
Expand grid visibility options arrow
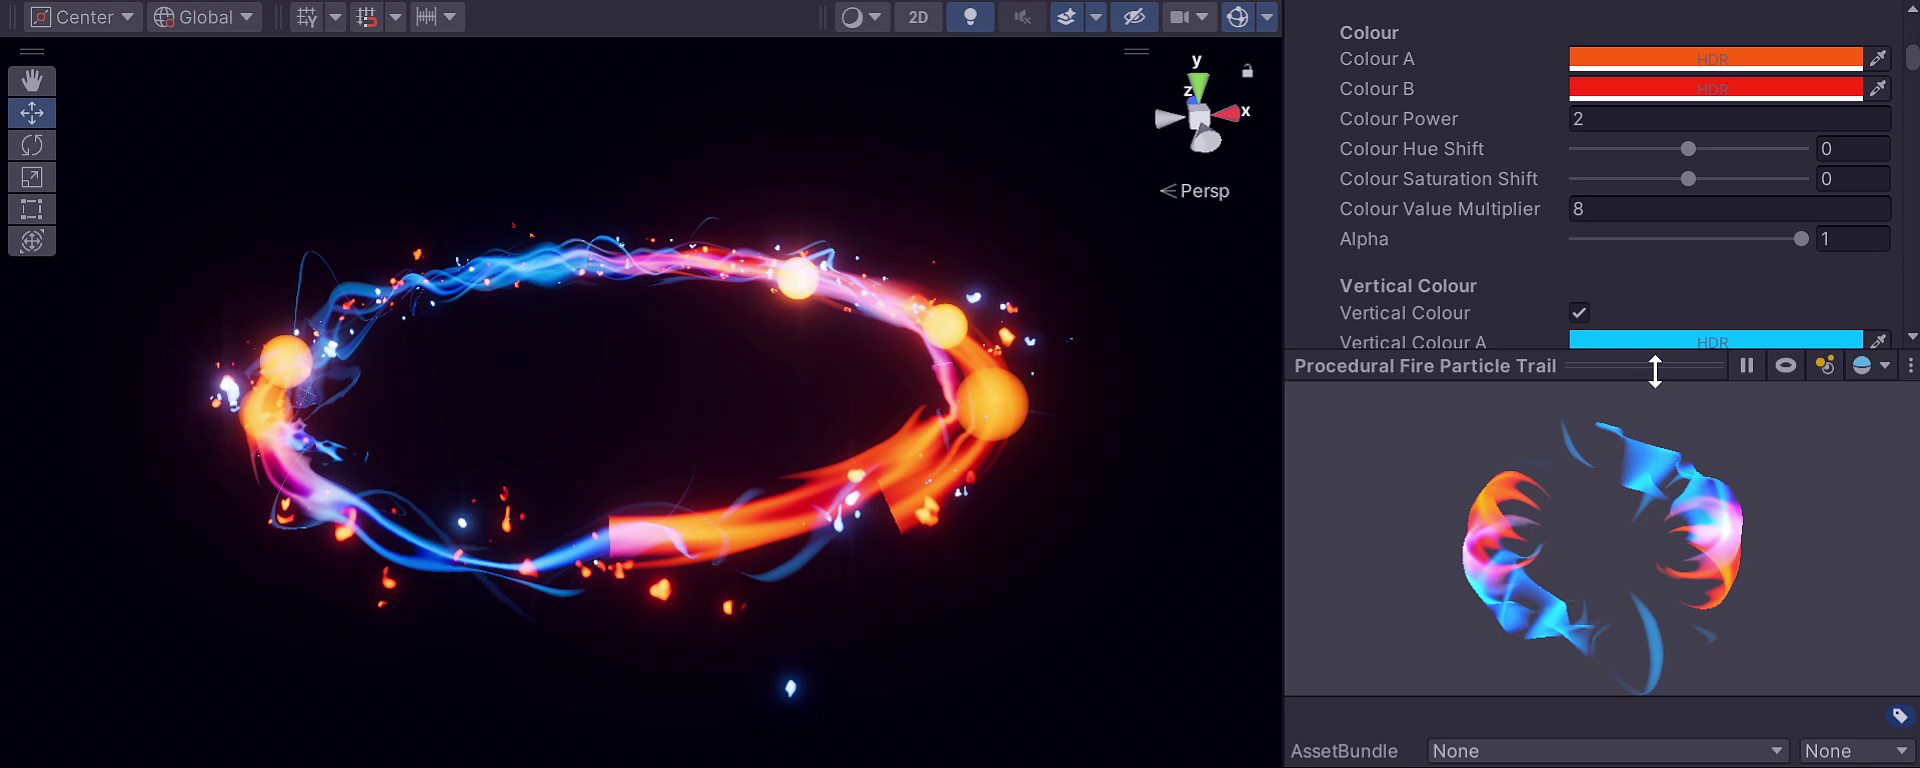click(x=336, y=17)
